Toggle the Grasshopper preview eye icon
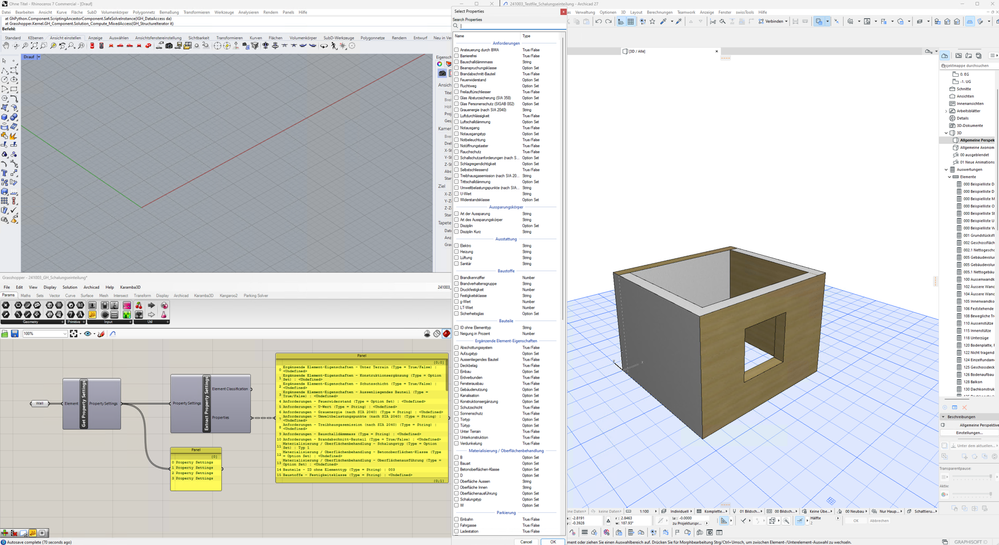Viewport: 999px width, 545px height. point(87,334)
